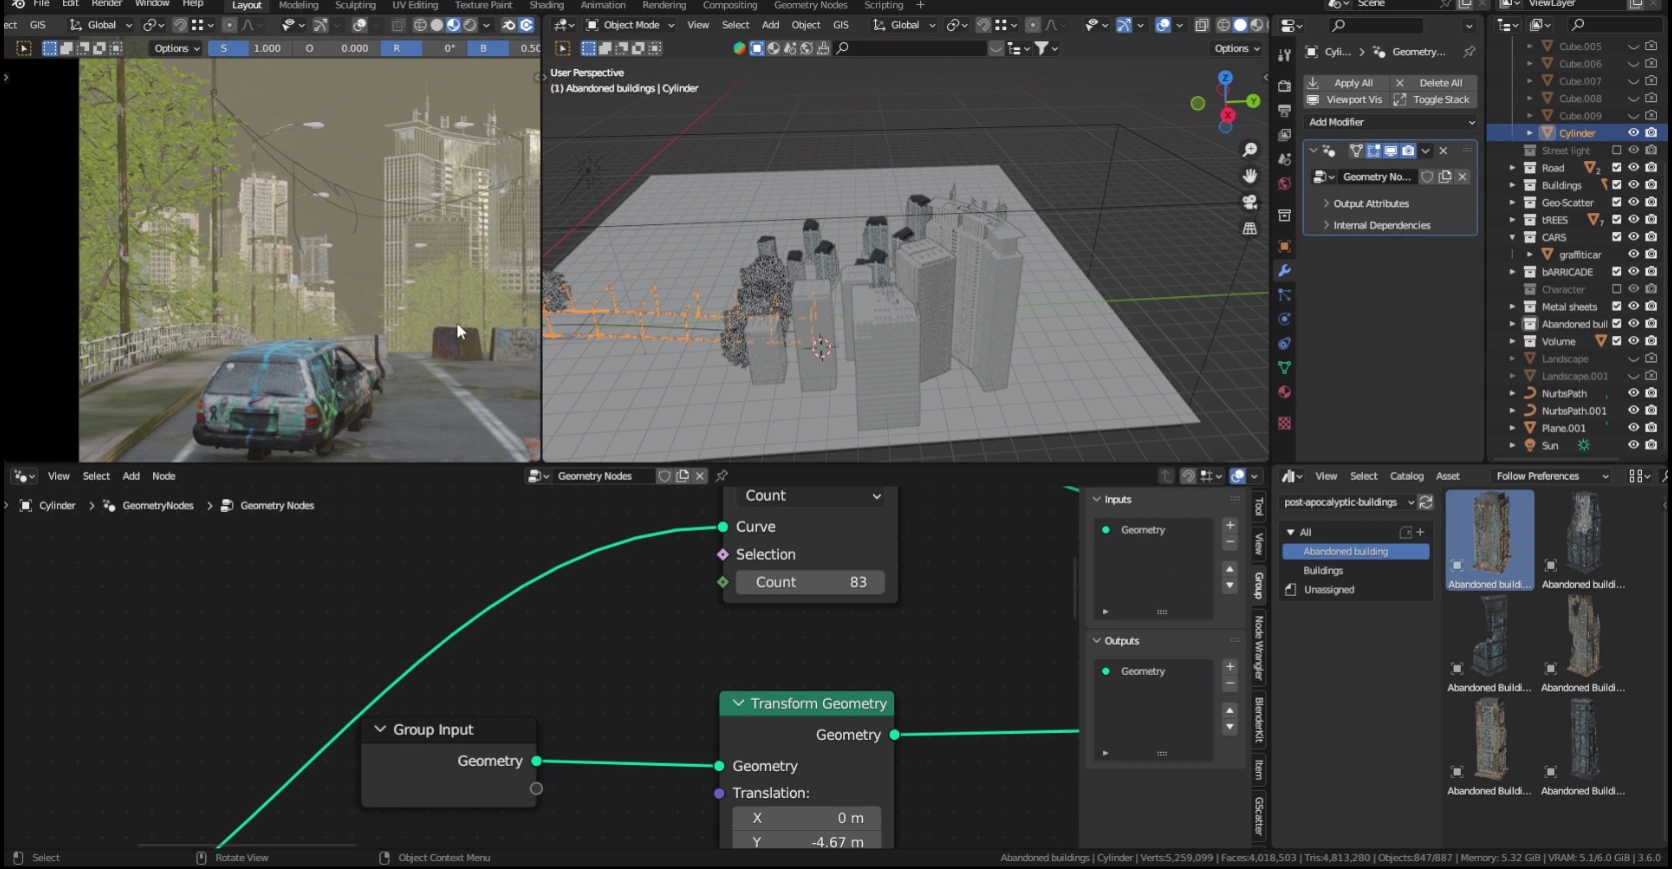
Task: Pin the Geometry Nodes editor node tree
Action: tap(721, 476)
